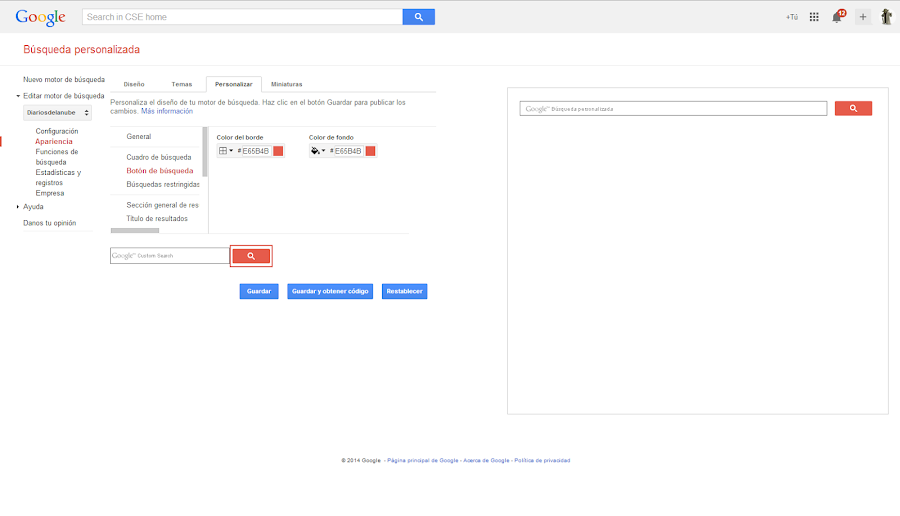Expand the Ayuda section

pos(18,207)
